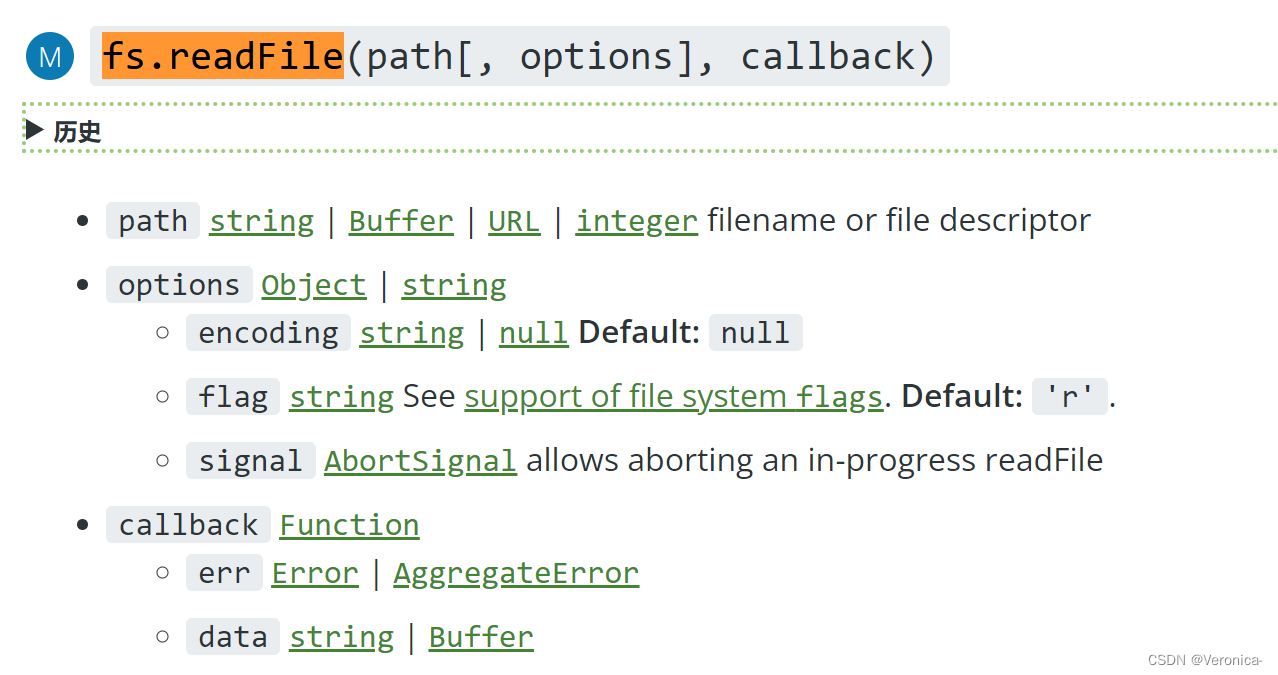Follow the URL type link
Image resolution: width=1278 pixels, height=675 pixels.
click(514, 220)
